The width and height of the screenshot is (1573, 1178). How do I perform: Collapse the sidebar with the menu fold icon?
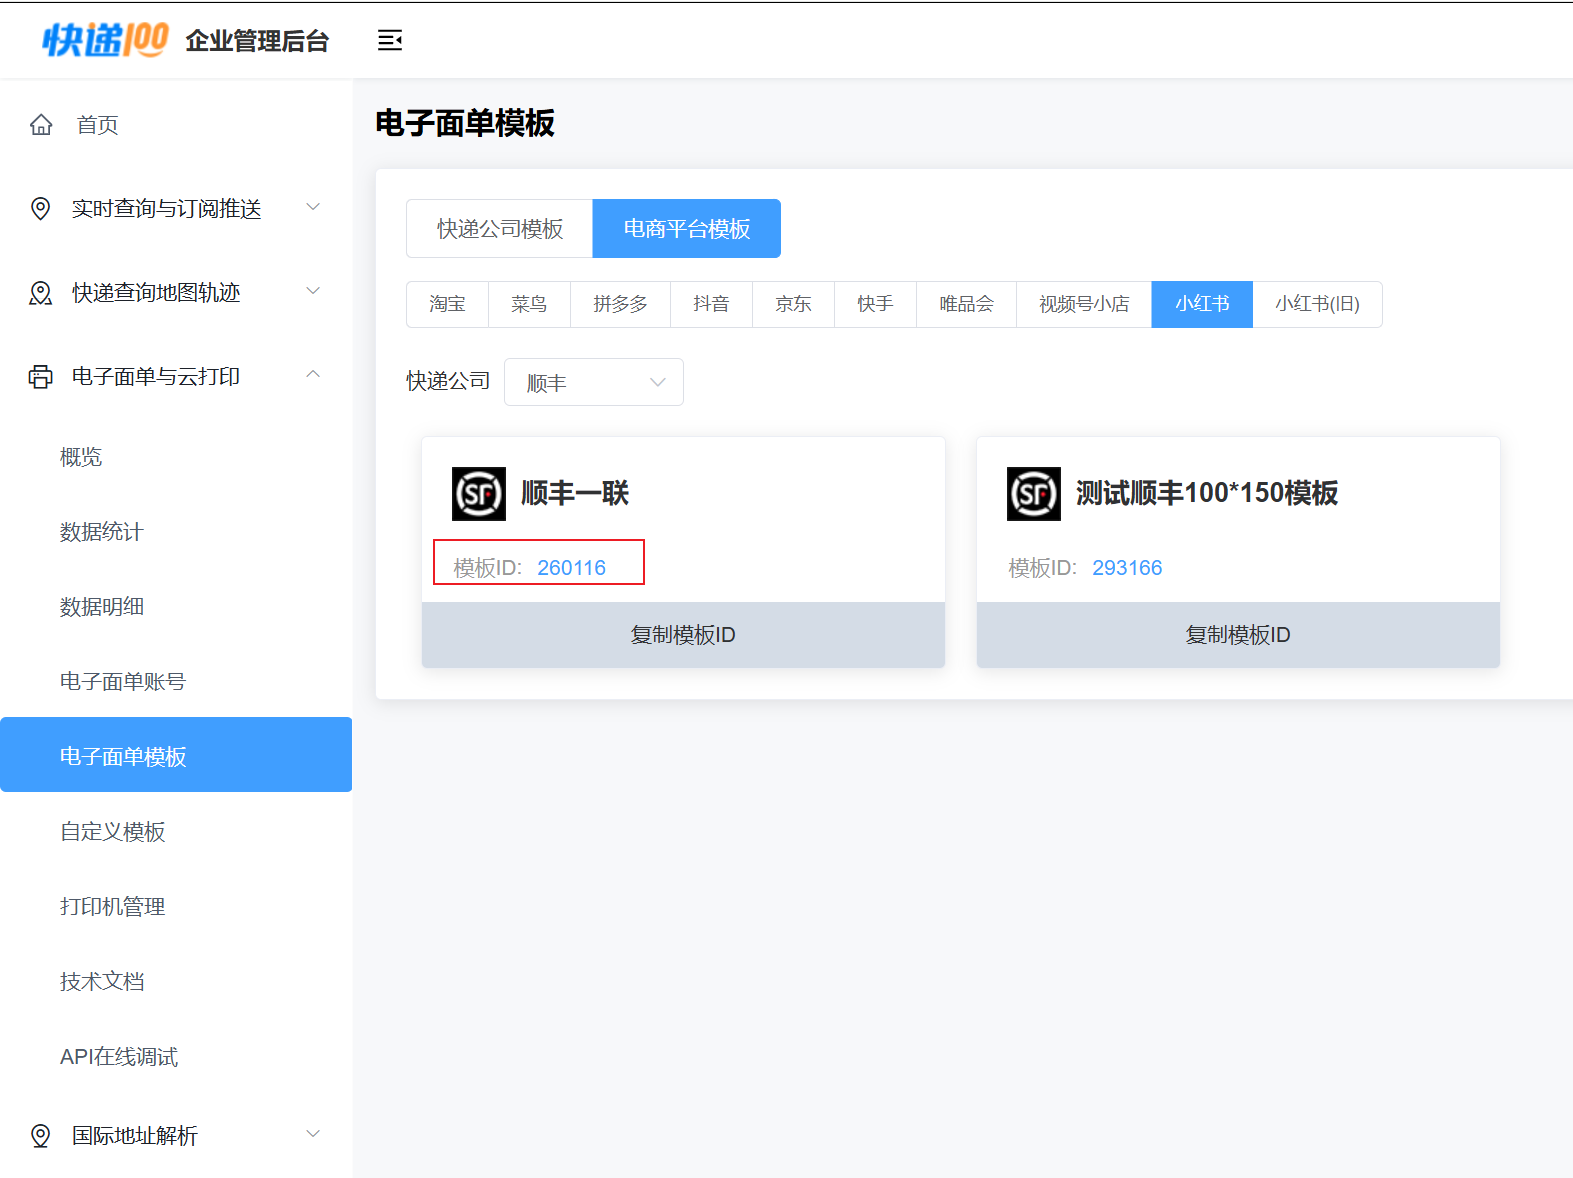[390, 40]
